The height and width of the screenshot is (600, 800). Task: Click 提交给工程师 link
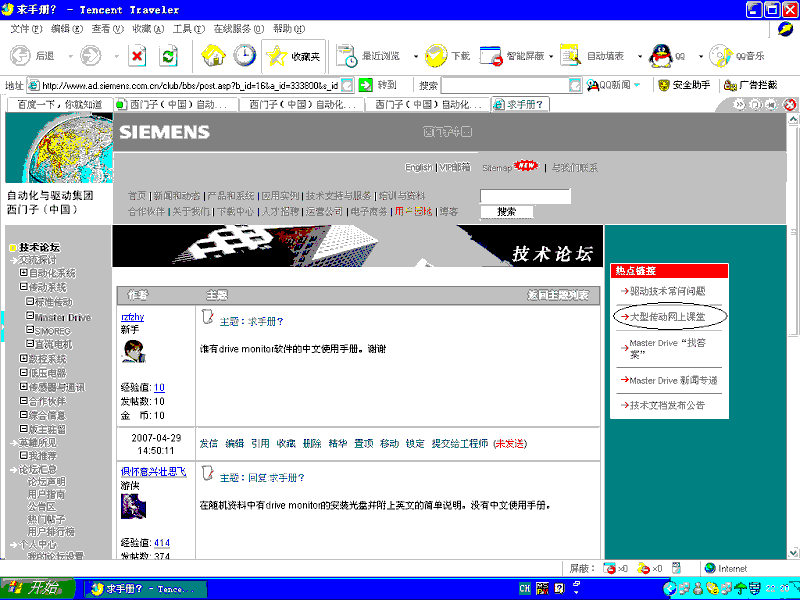460,443
